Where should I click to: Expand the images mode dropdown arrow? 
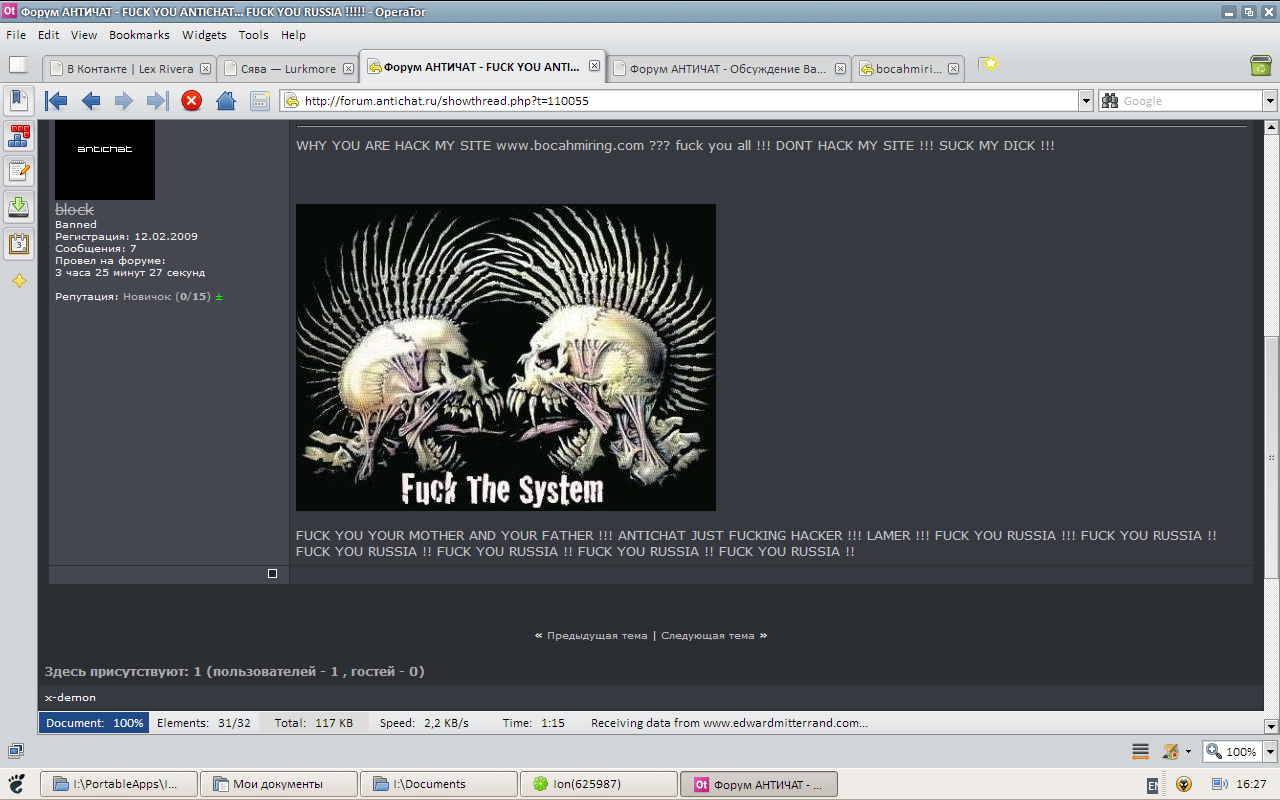coord(1188,752)
